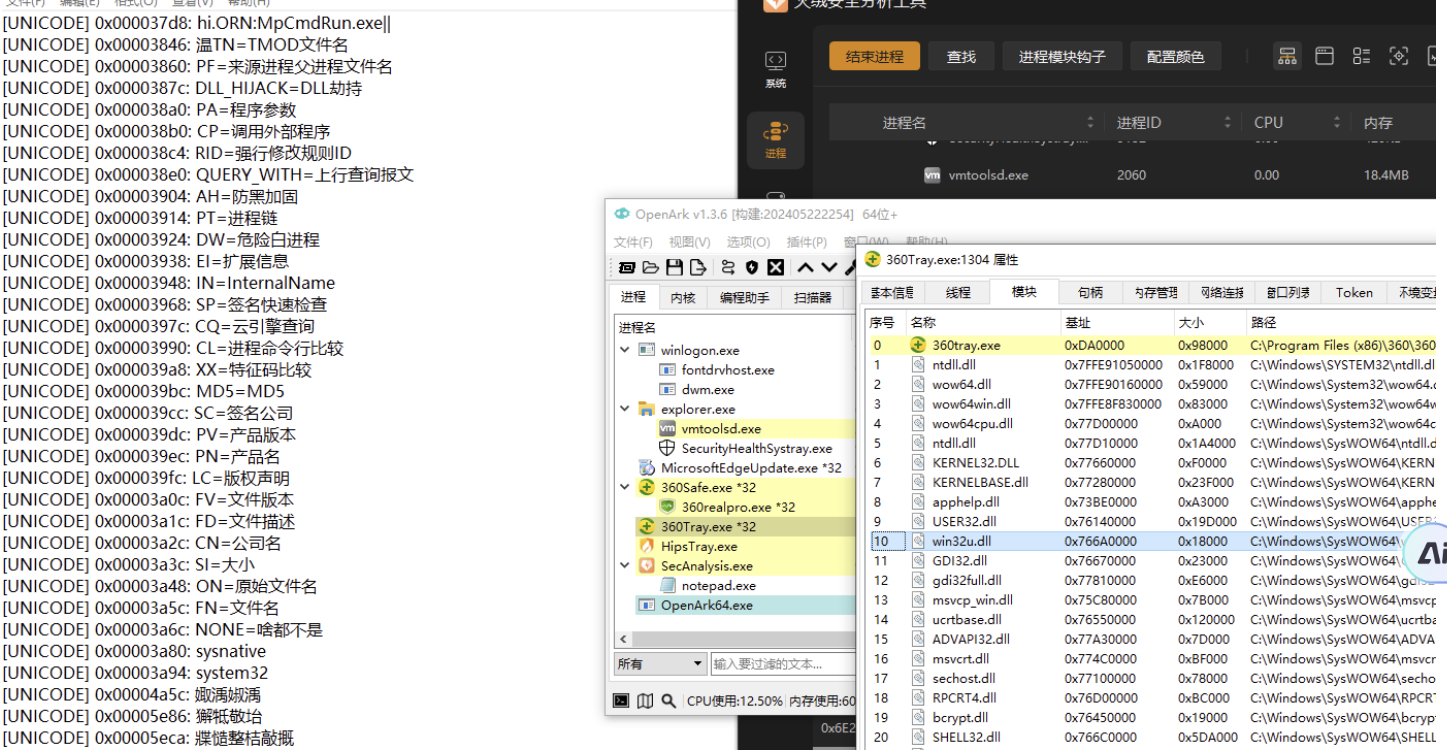Screen dimensions: 1447x753
Task: Click the export file icon in OpenArk toolbar
Action: tap(698, 267)
